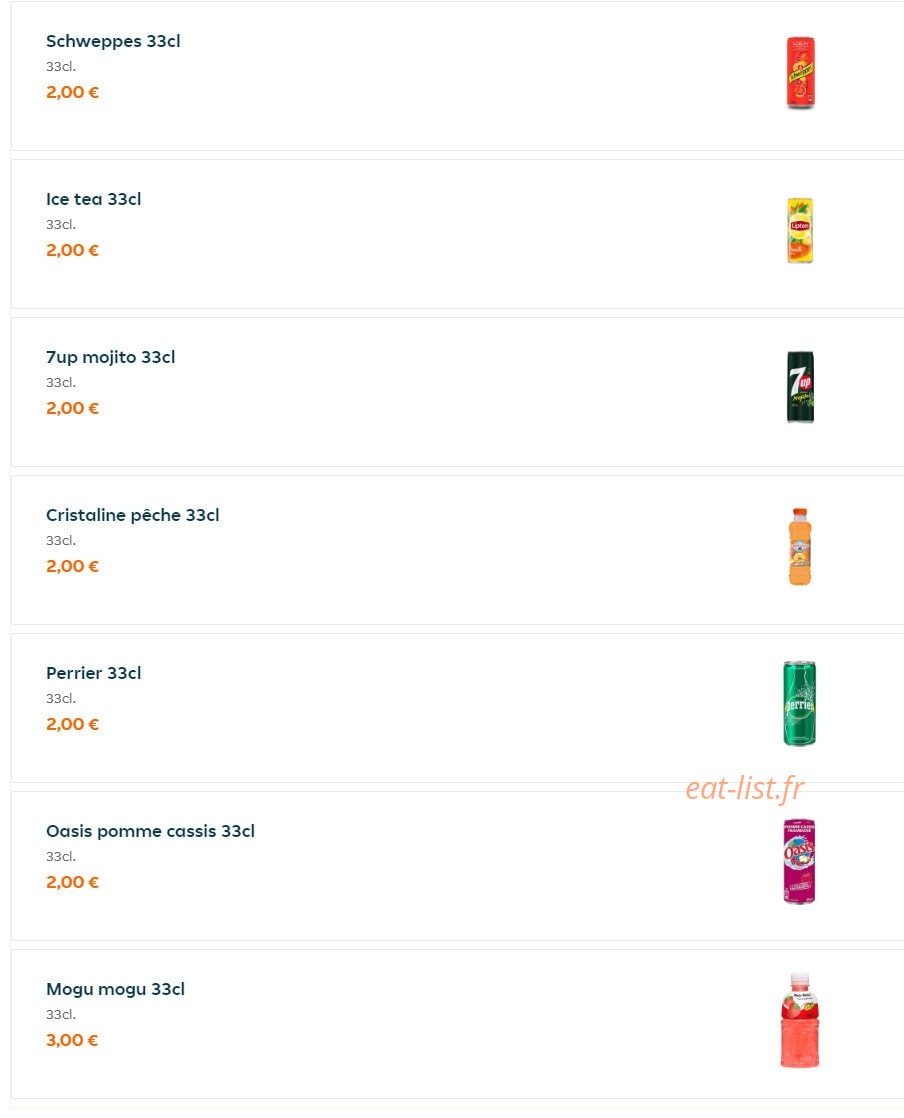Click the Cristaline pêche 33cl title

tap(133, 515)
